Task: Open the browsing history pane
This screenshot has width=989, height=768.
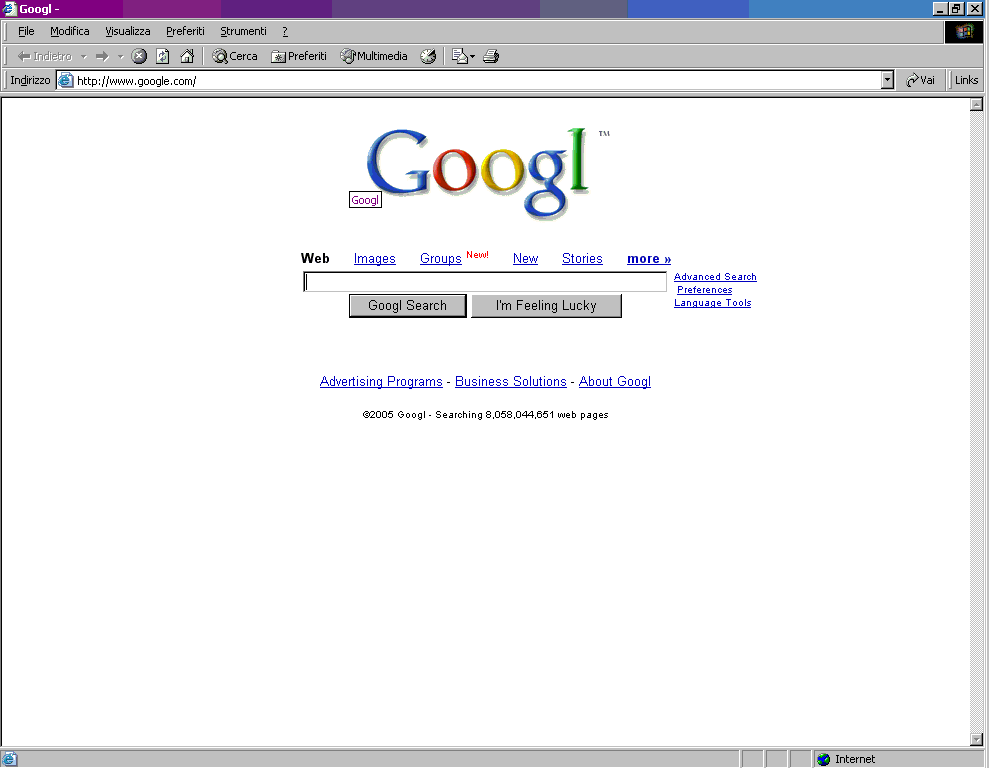Action: [428, 56]
